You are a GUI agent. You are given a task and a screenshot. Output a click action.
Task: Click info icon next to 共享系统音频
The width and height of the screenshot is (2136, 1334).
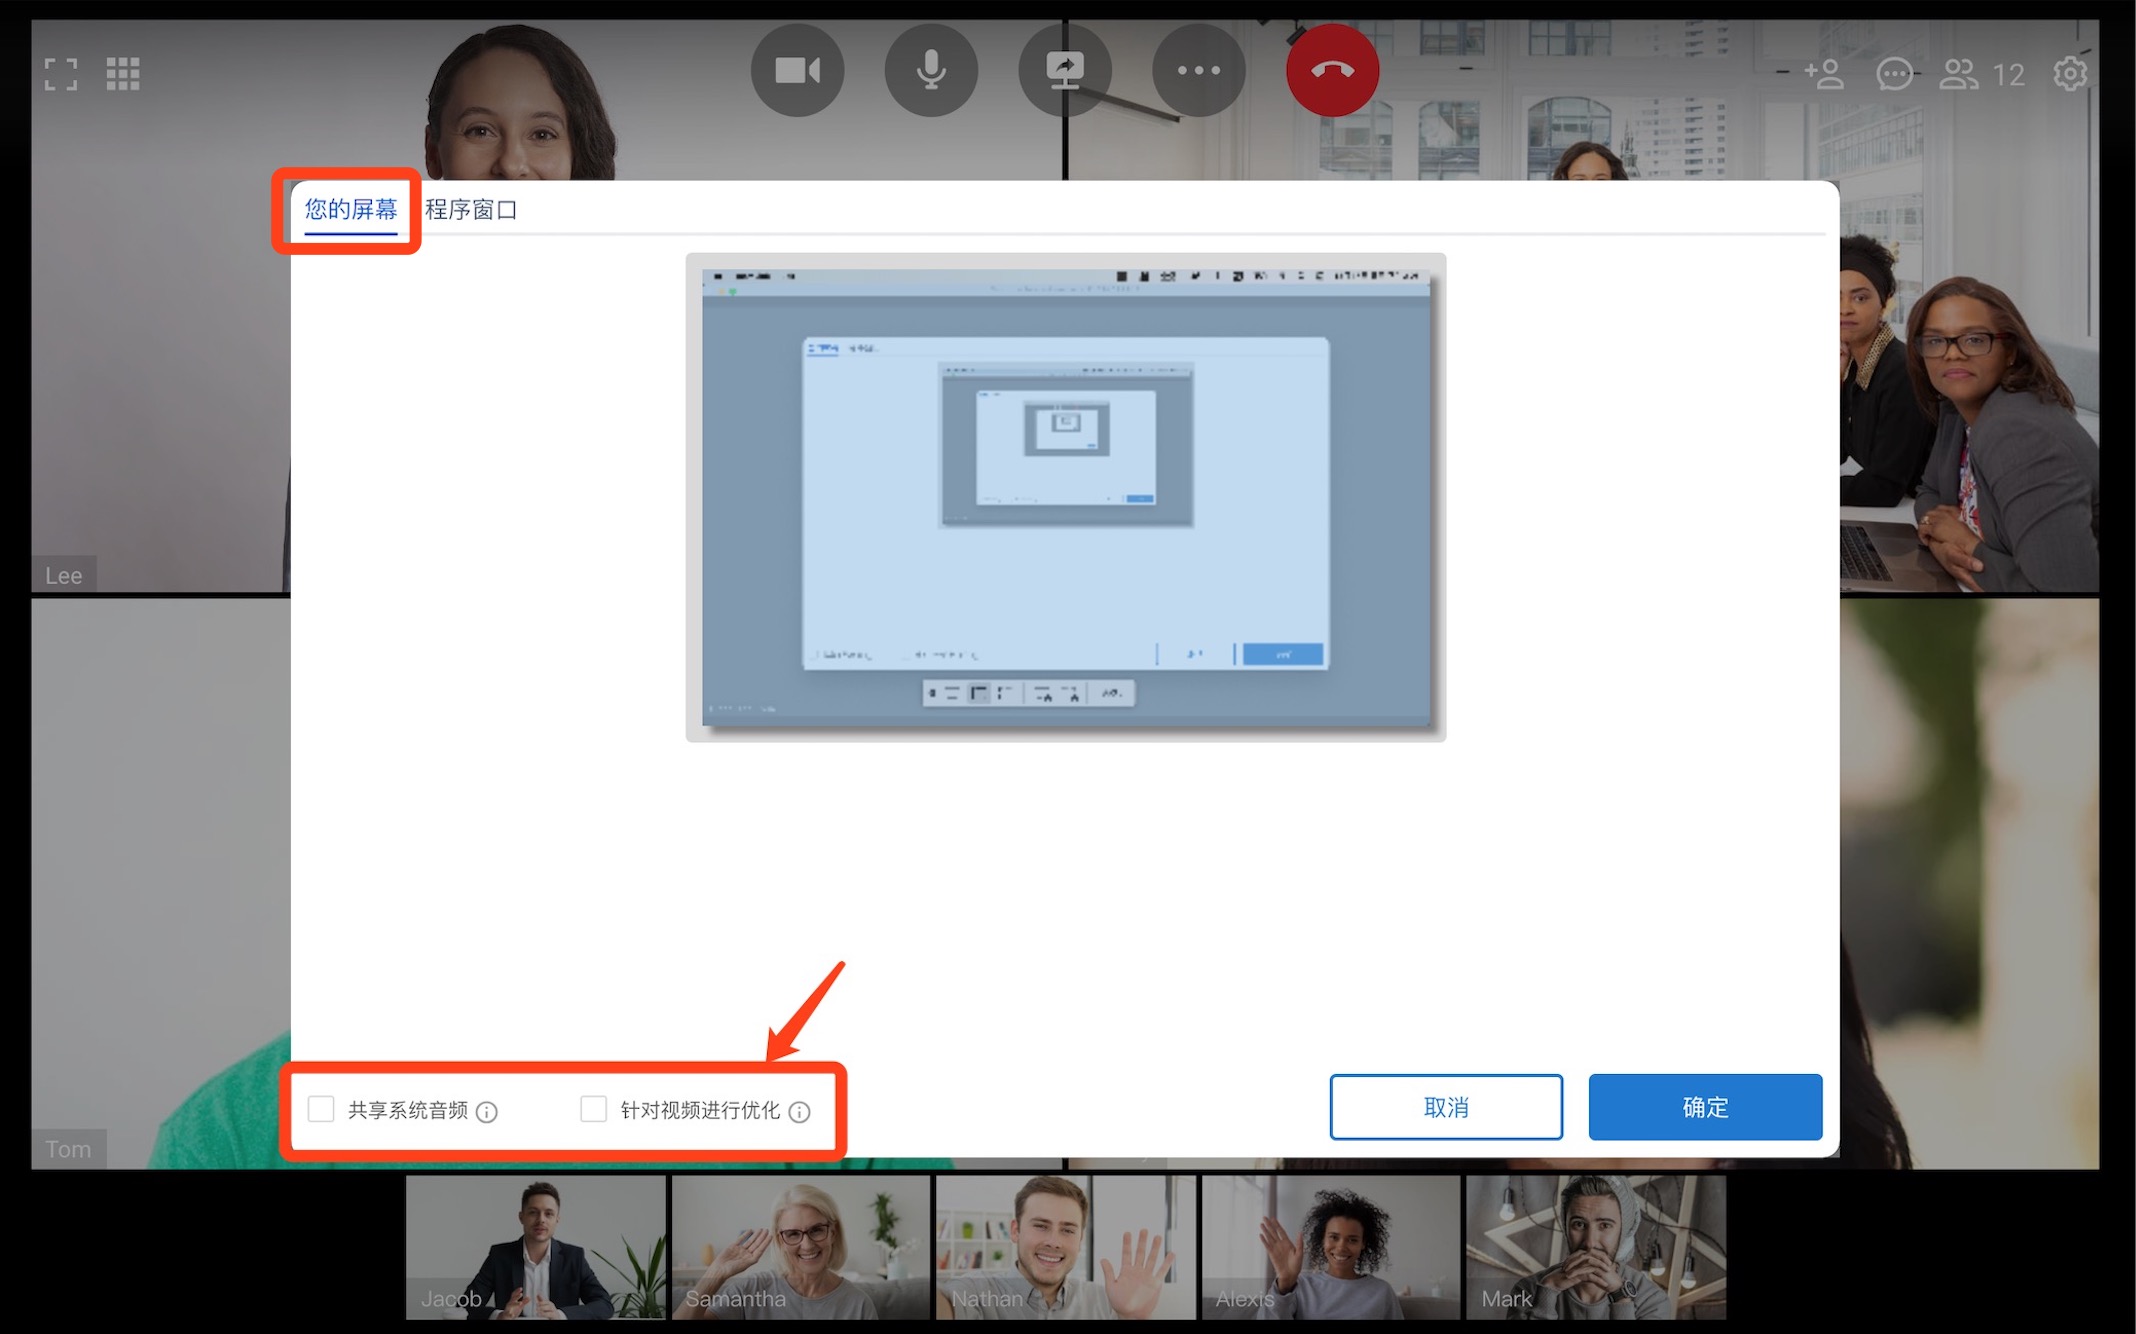coord(487,1112)
